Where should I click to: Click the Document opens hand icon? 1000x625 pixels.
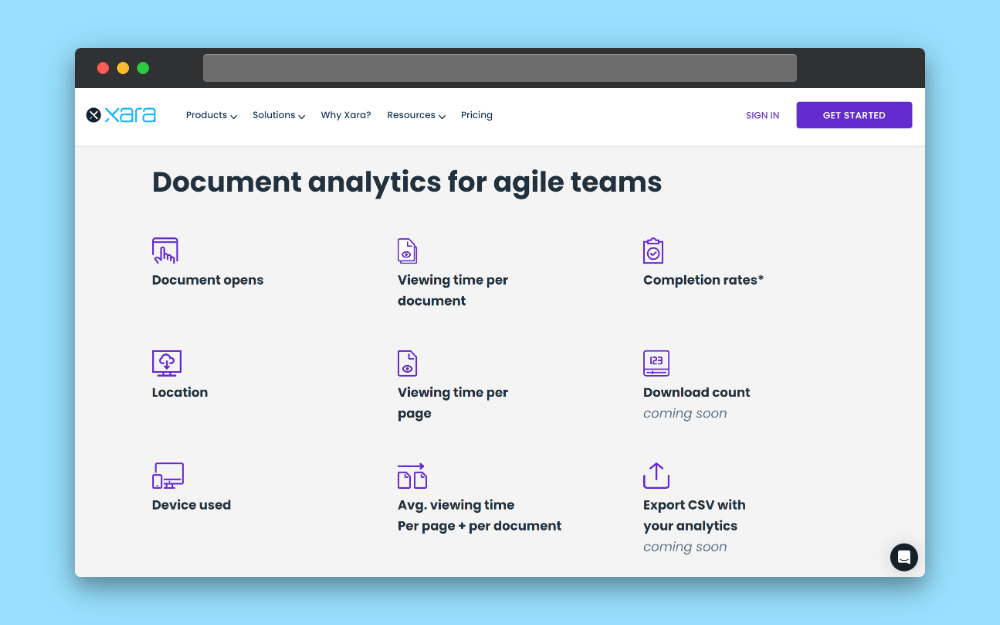(165, 251)
